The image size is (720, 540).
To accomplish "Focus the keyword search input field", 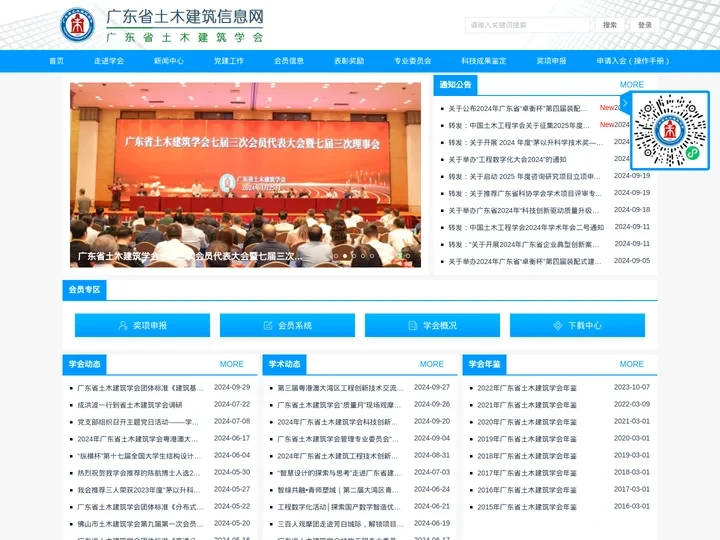I will click(527, 25).
